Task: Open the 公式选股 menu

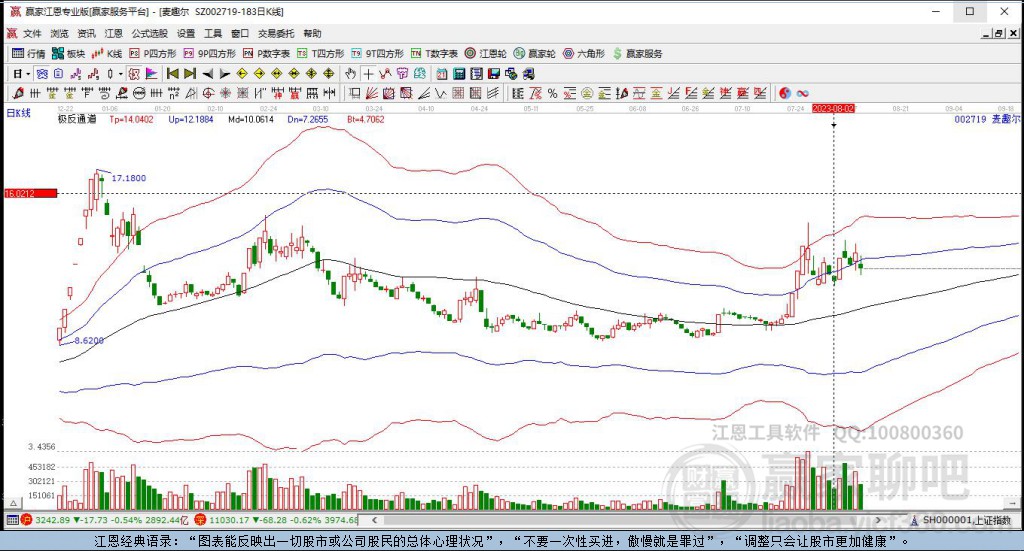Action: [x=150, y=33]
